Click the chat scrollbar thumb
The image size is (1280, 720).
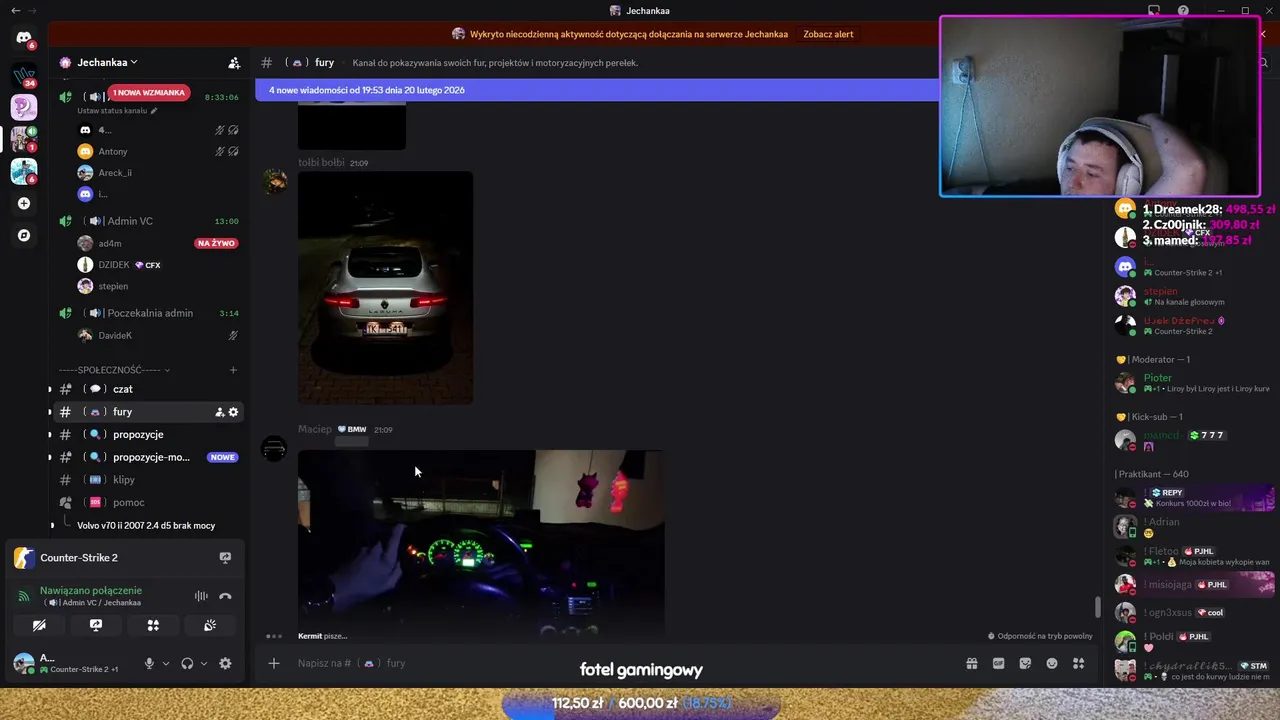pyautogui.click(x=1097, y=607)
